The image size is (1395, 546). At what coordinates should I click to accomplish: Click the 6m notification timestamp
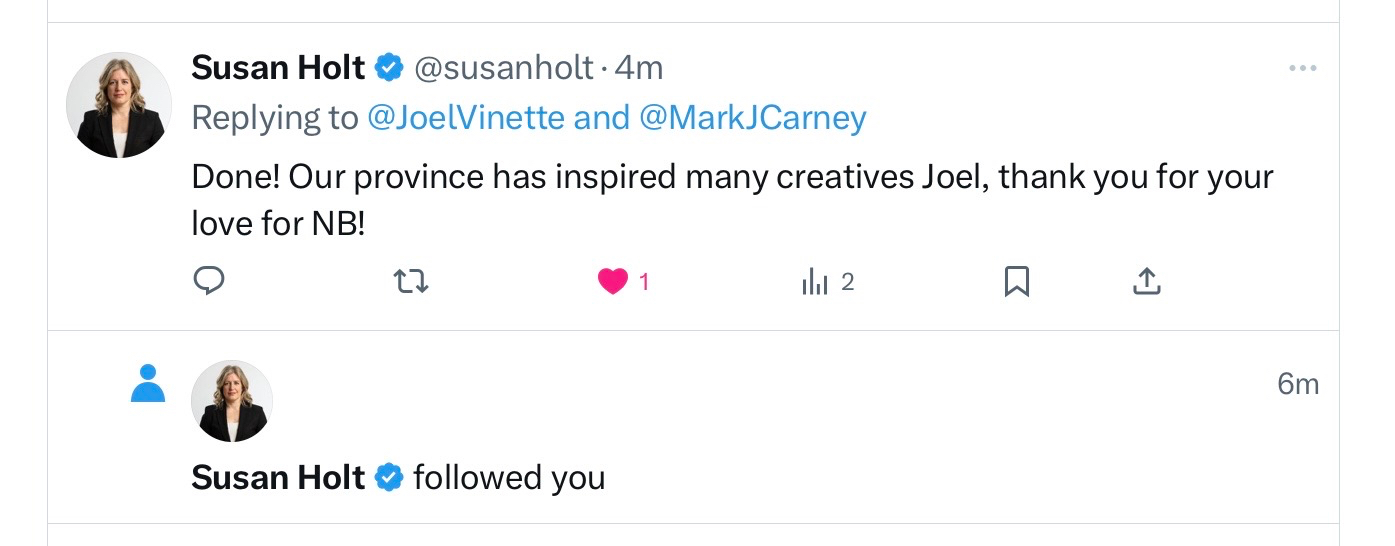(x=1298, y=384)
